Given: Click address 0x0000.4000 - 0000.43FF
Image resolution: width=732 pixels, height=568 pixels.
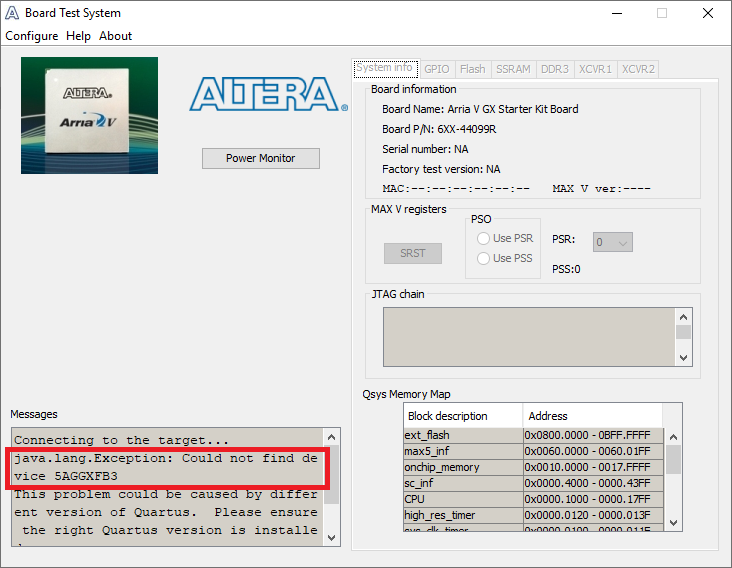Looking at the screenshot, I should [x=593, y=483].
